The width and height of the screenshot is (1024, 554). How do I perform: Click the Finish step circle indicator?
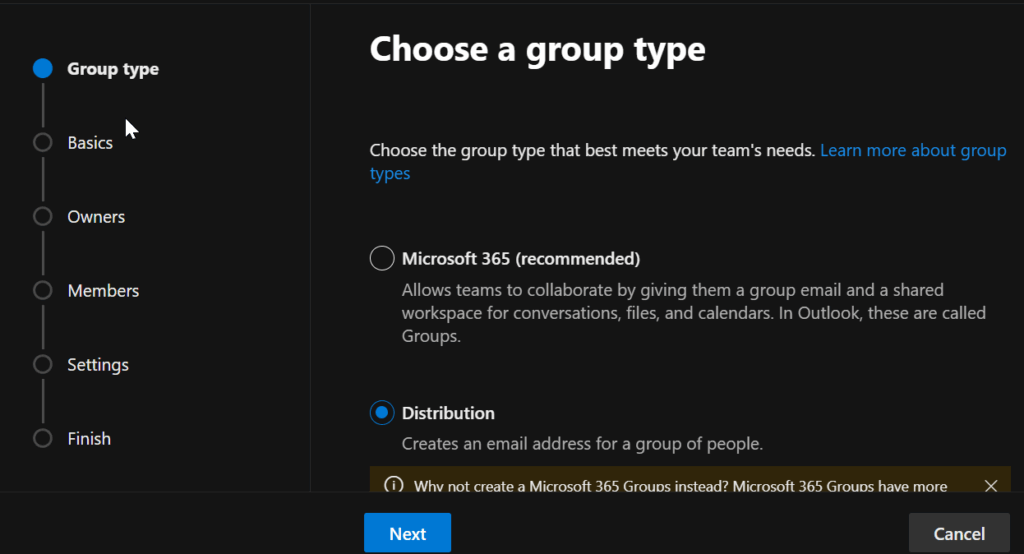click(42, 439)
